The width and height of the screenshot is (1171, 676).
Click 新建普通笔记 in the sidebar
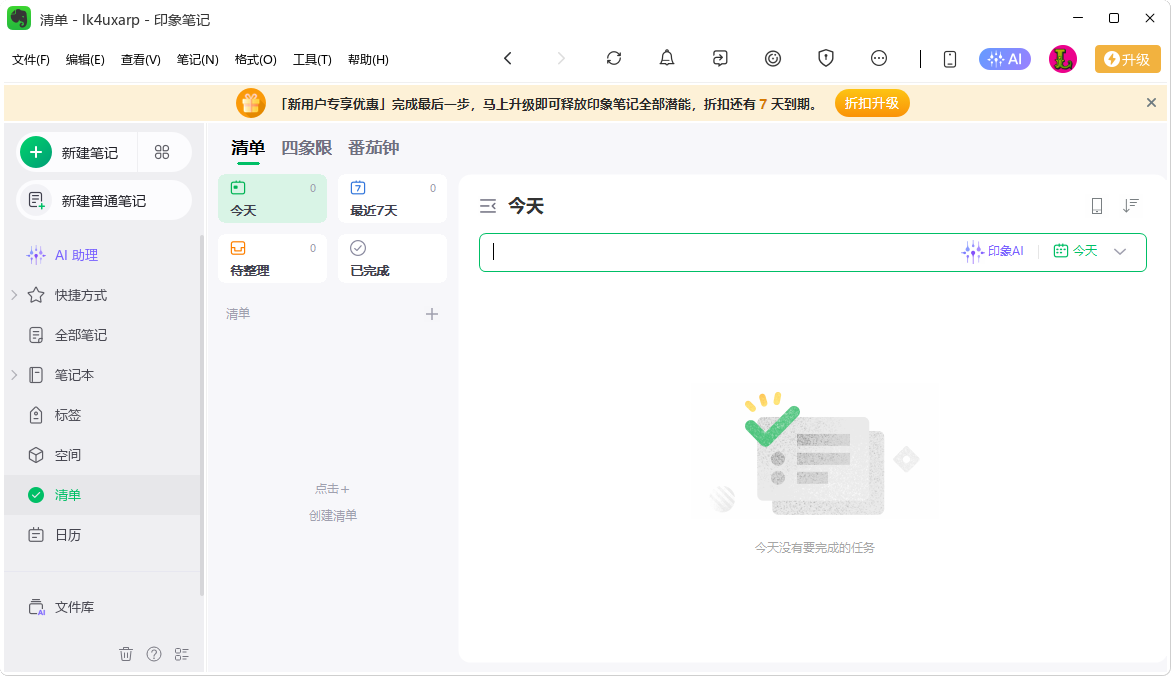pyautogui.click(x=103, y=200)
